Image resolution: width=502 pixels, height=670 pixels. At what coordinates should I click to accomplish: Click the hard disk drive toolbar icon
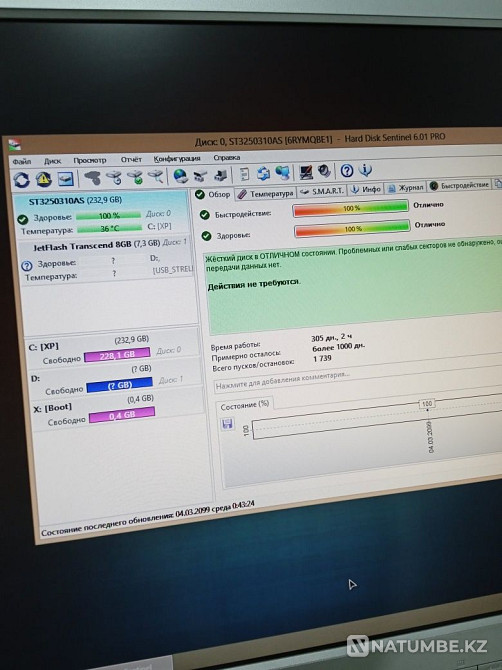click(65, 179)
